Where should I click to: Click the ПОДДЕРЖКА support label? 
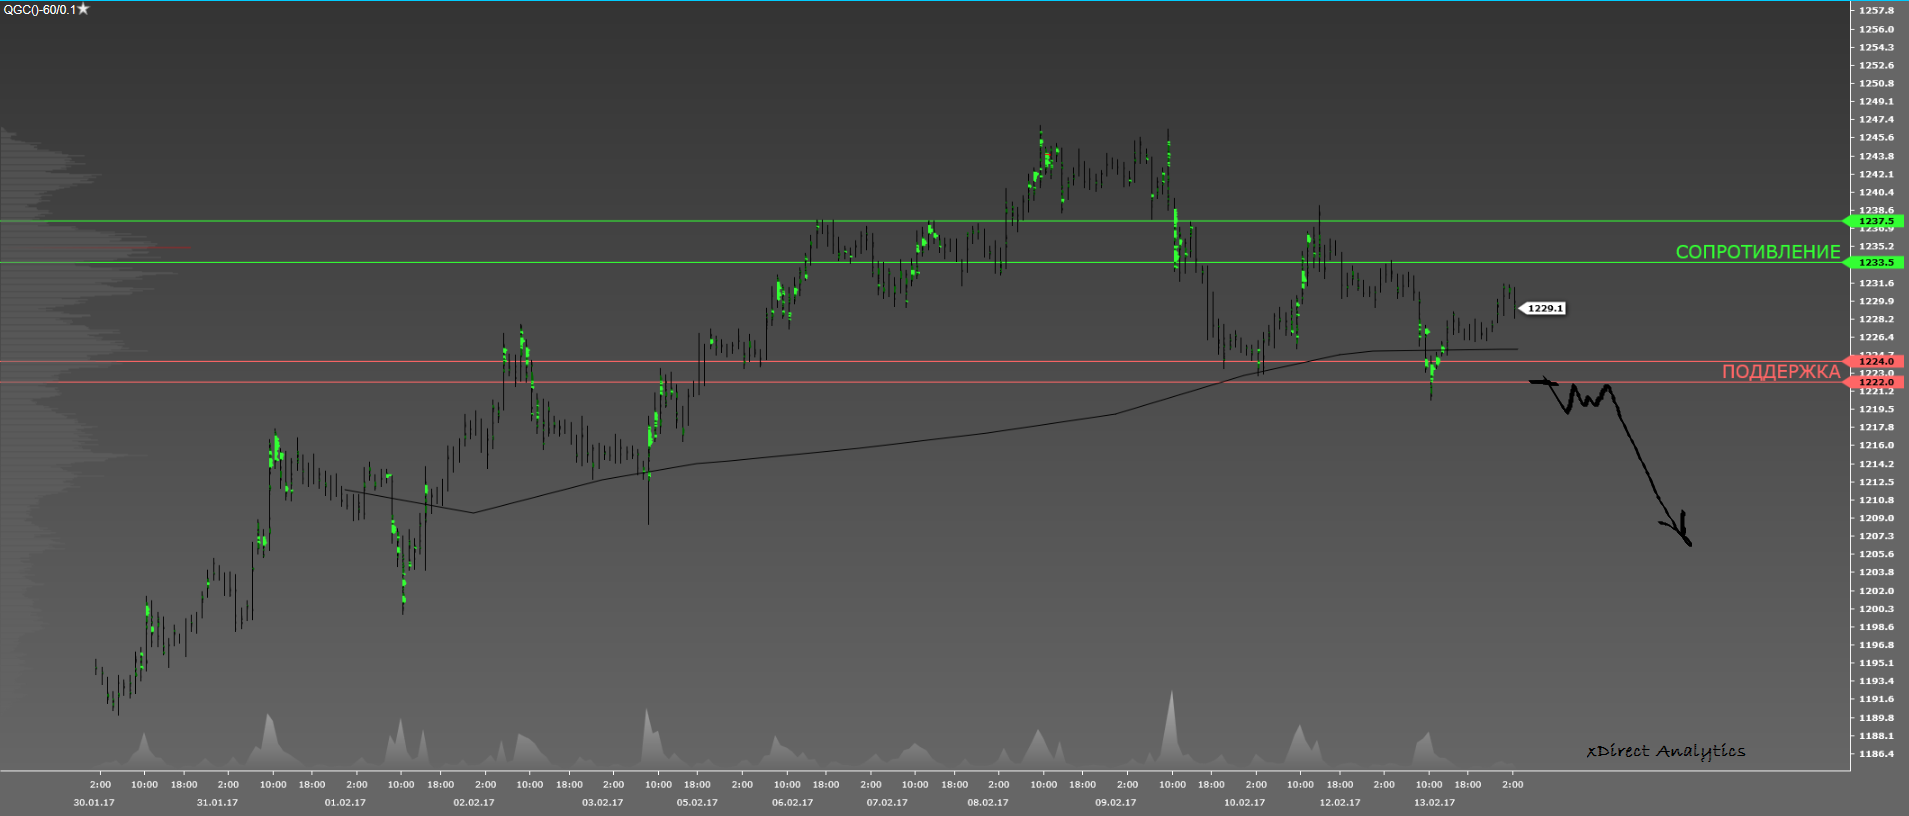click(1780, 372)
